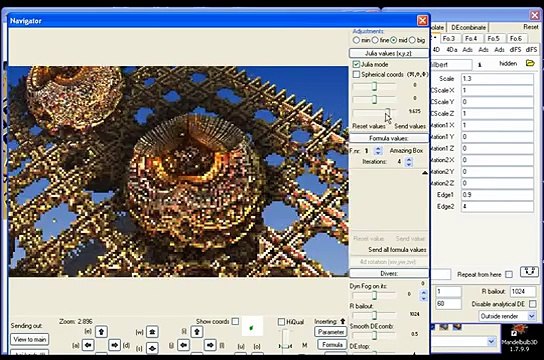Click Reset values under Julia sliders
Viewport: 544px width, 360px height.
(369, 126)
